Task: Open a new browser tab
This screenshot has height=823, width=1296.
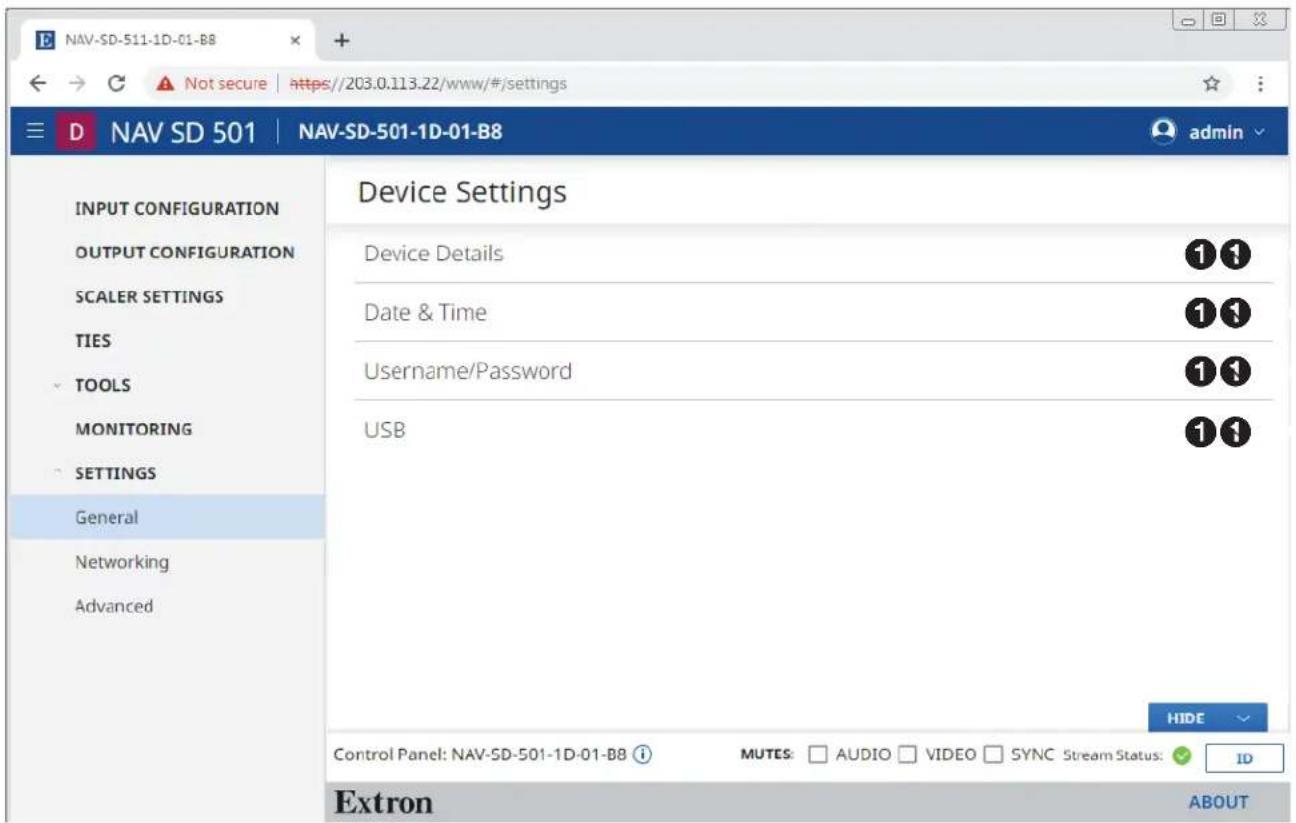Action: 343,40
